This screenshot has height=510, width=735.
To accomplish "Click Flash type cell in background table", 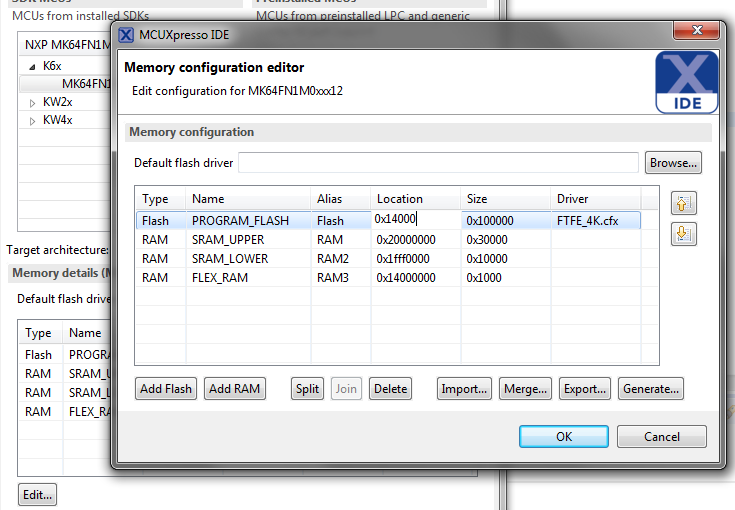I will coord(38,355).
